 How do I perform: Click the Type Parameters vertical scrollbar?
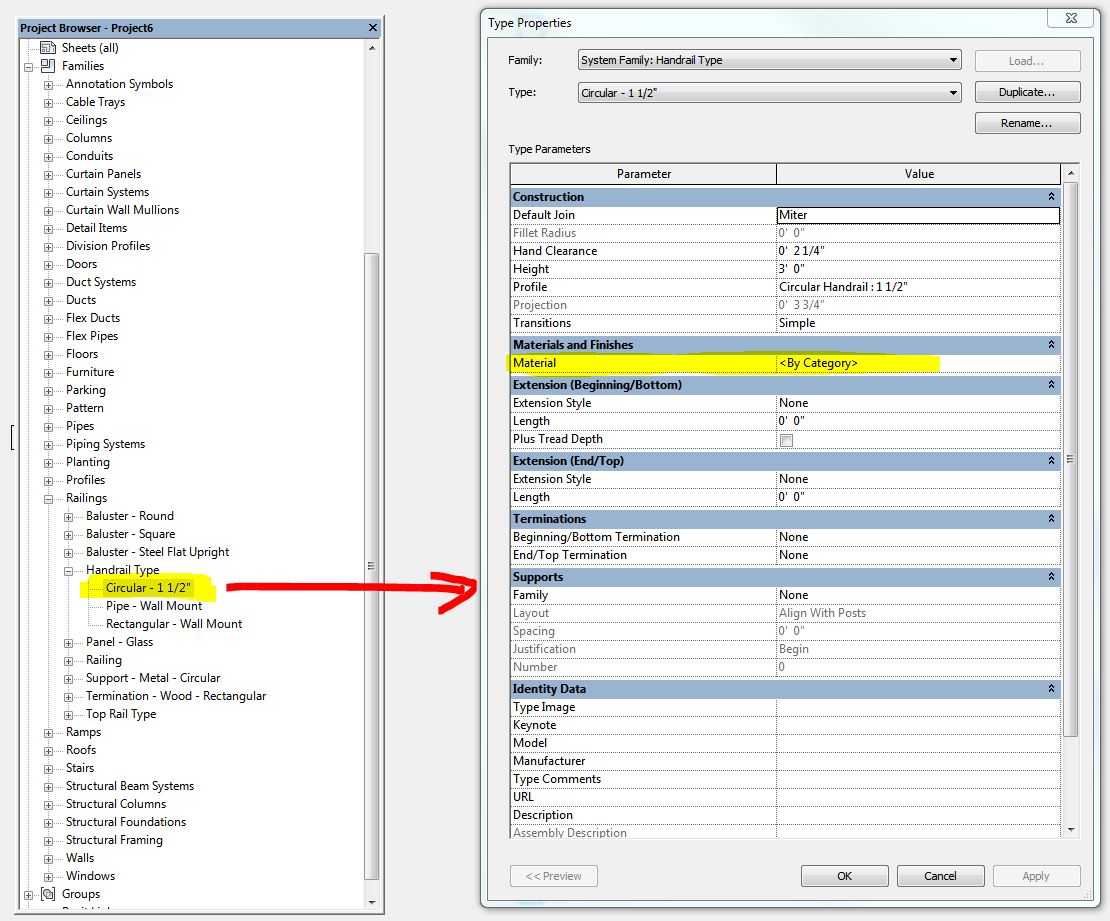(1071, 460)
